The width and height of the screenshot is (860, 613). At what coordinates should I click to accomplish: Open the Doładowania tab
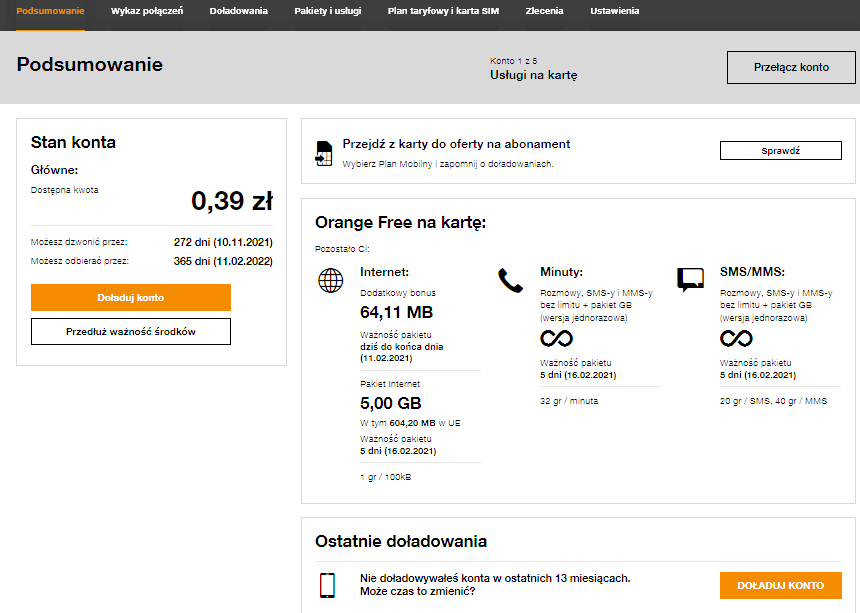click(x=238, y=11)
